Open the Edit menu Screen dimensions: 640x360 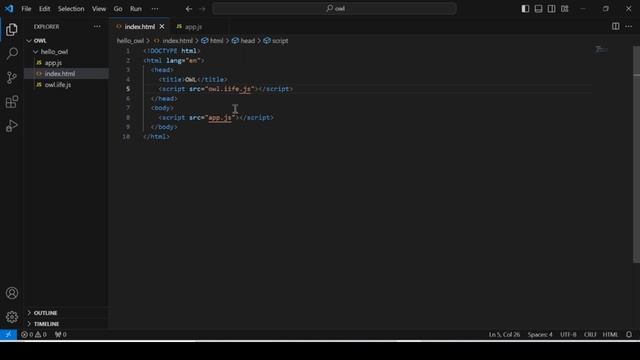coord(44,9)
